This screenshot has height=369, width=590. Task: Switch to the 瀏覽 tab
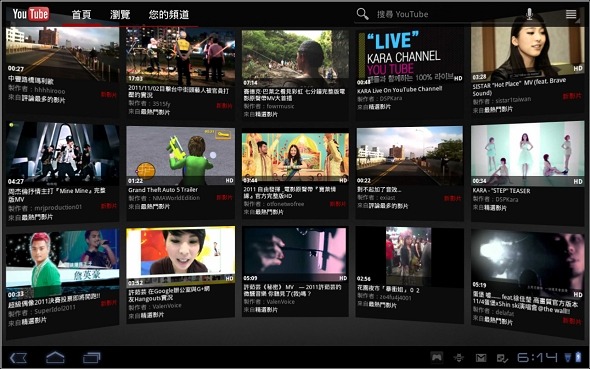coord(120,15)
